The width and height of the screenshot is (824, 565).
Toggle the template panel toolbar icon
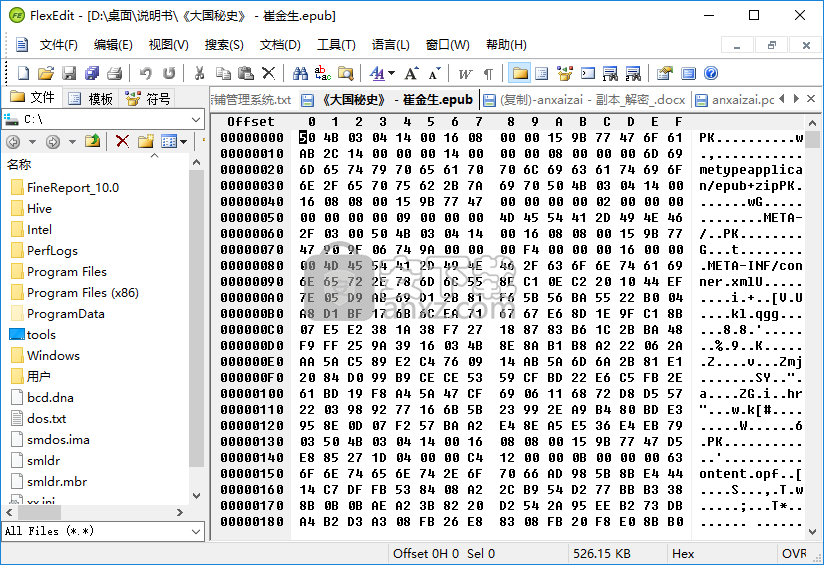click(x=542, y=73)
